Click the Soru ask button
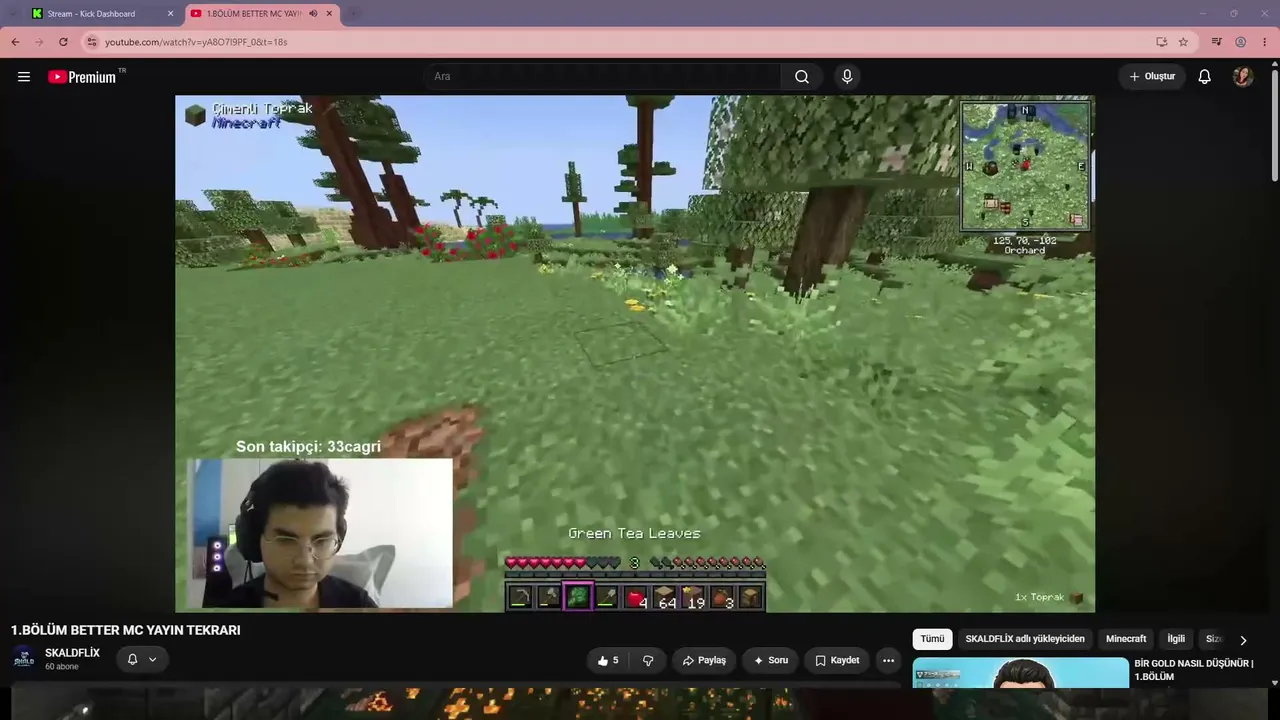 [x=770, y=660]
